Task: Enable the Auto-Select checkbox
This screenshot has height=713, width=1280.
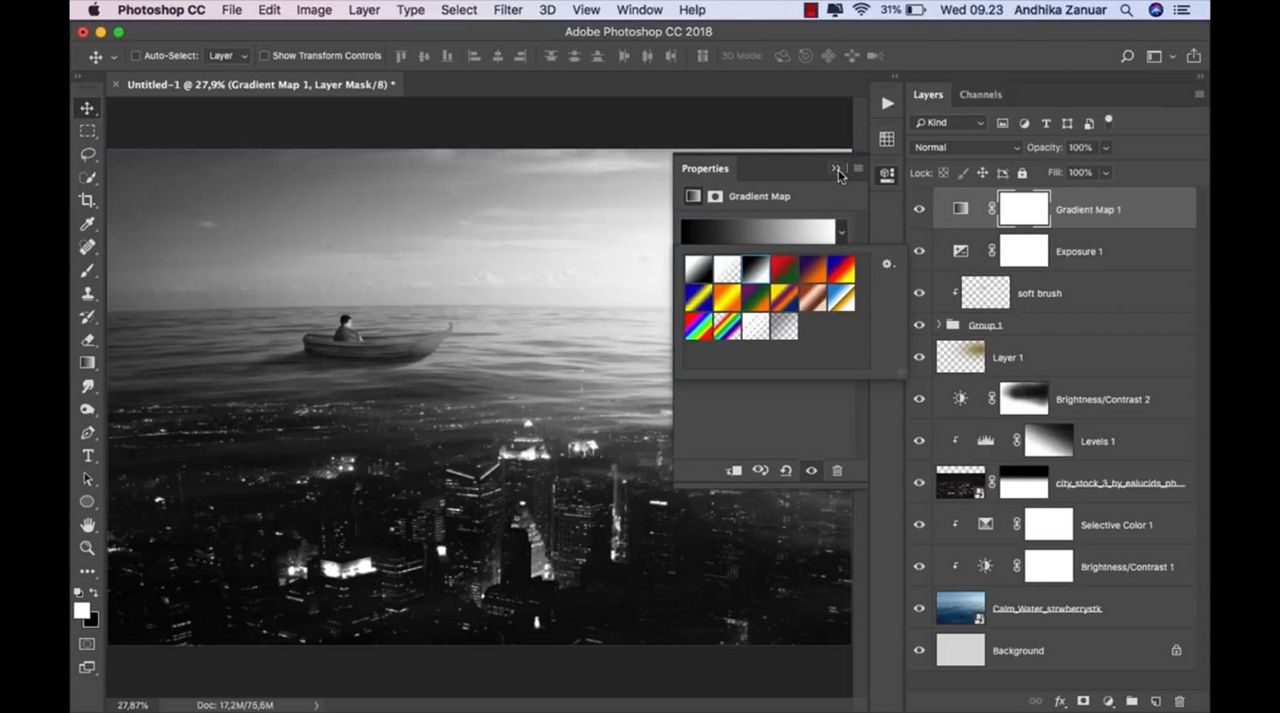Action: coord(136,56)
